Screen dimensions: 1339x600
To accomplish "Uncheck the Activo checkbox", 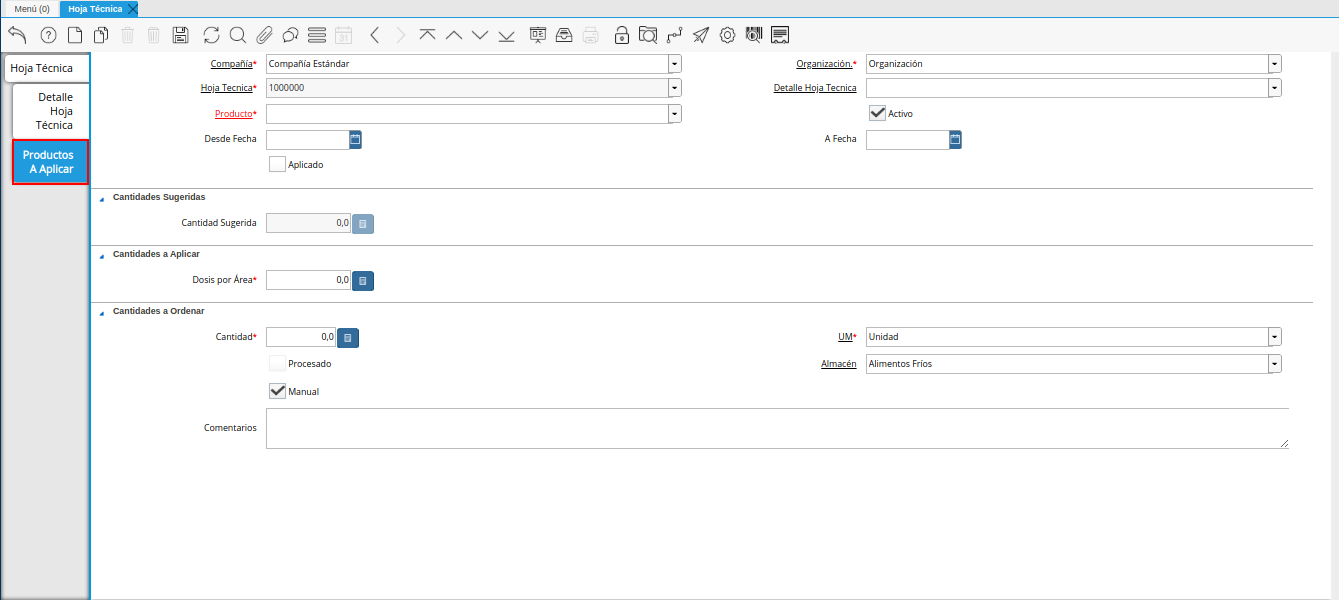I will 877,113.
